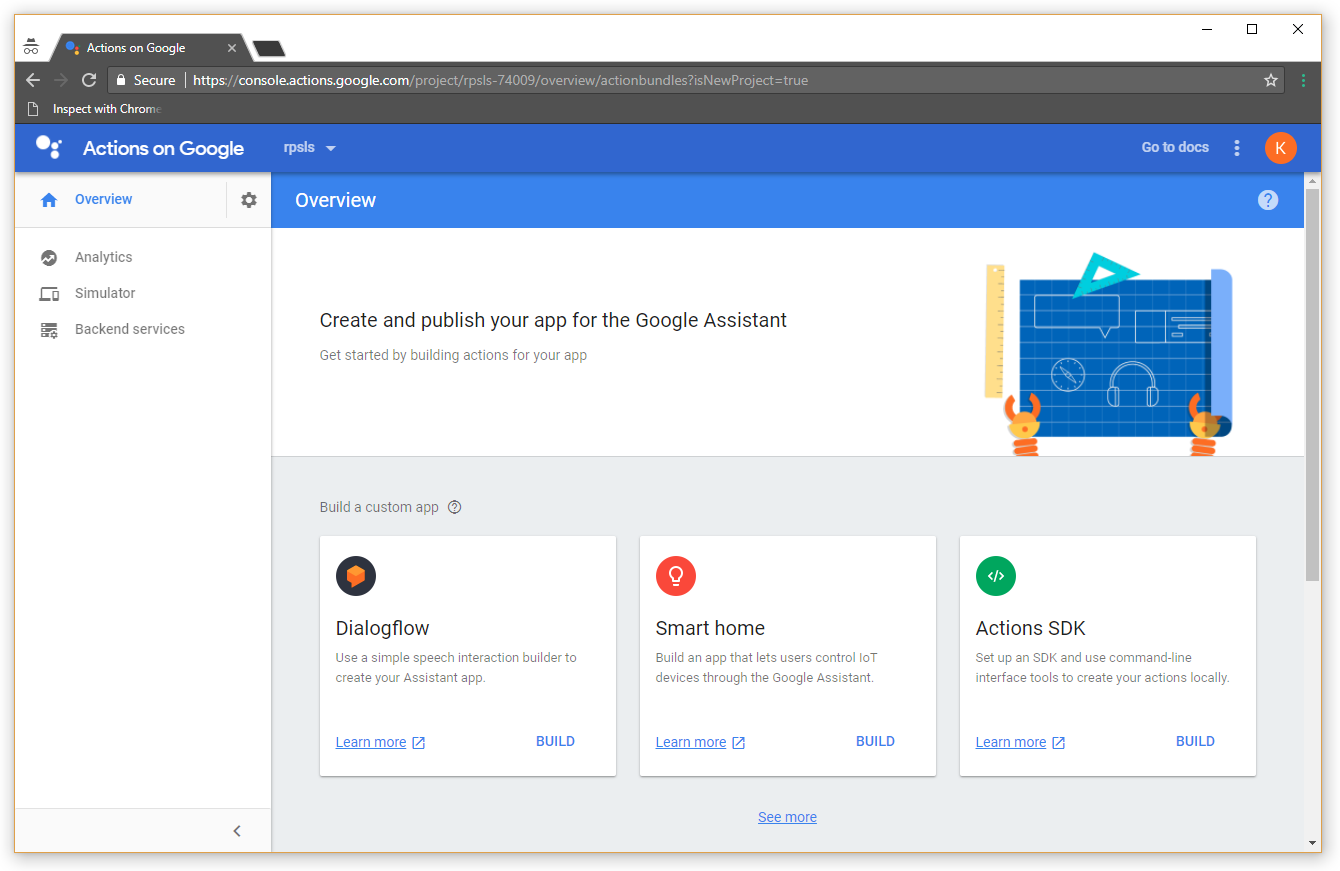Click the settings gear icon in sidebar
1340x871 pixels.
click(249, 200)
